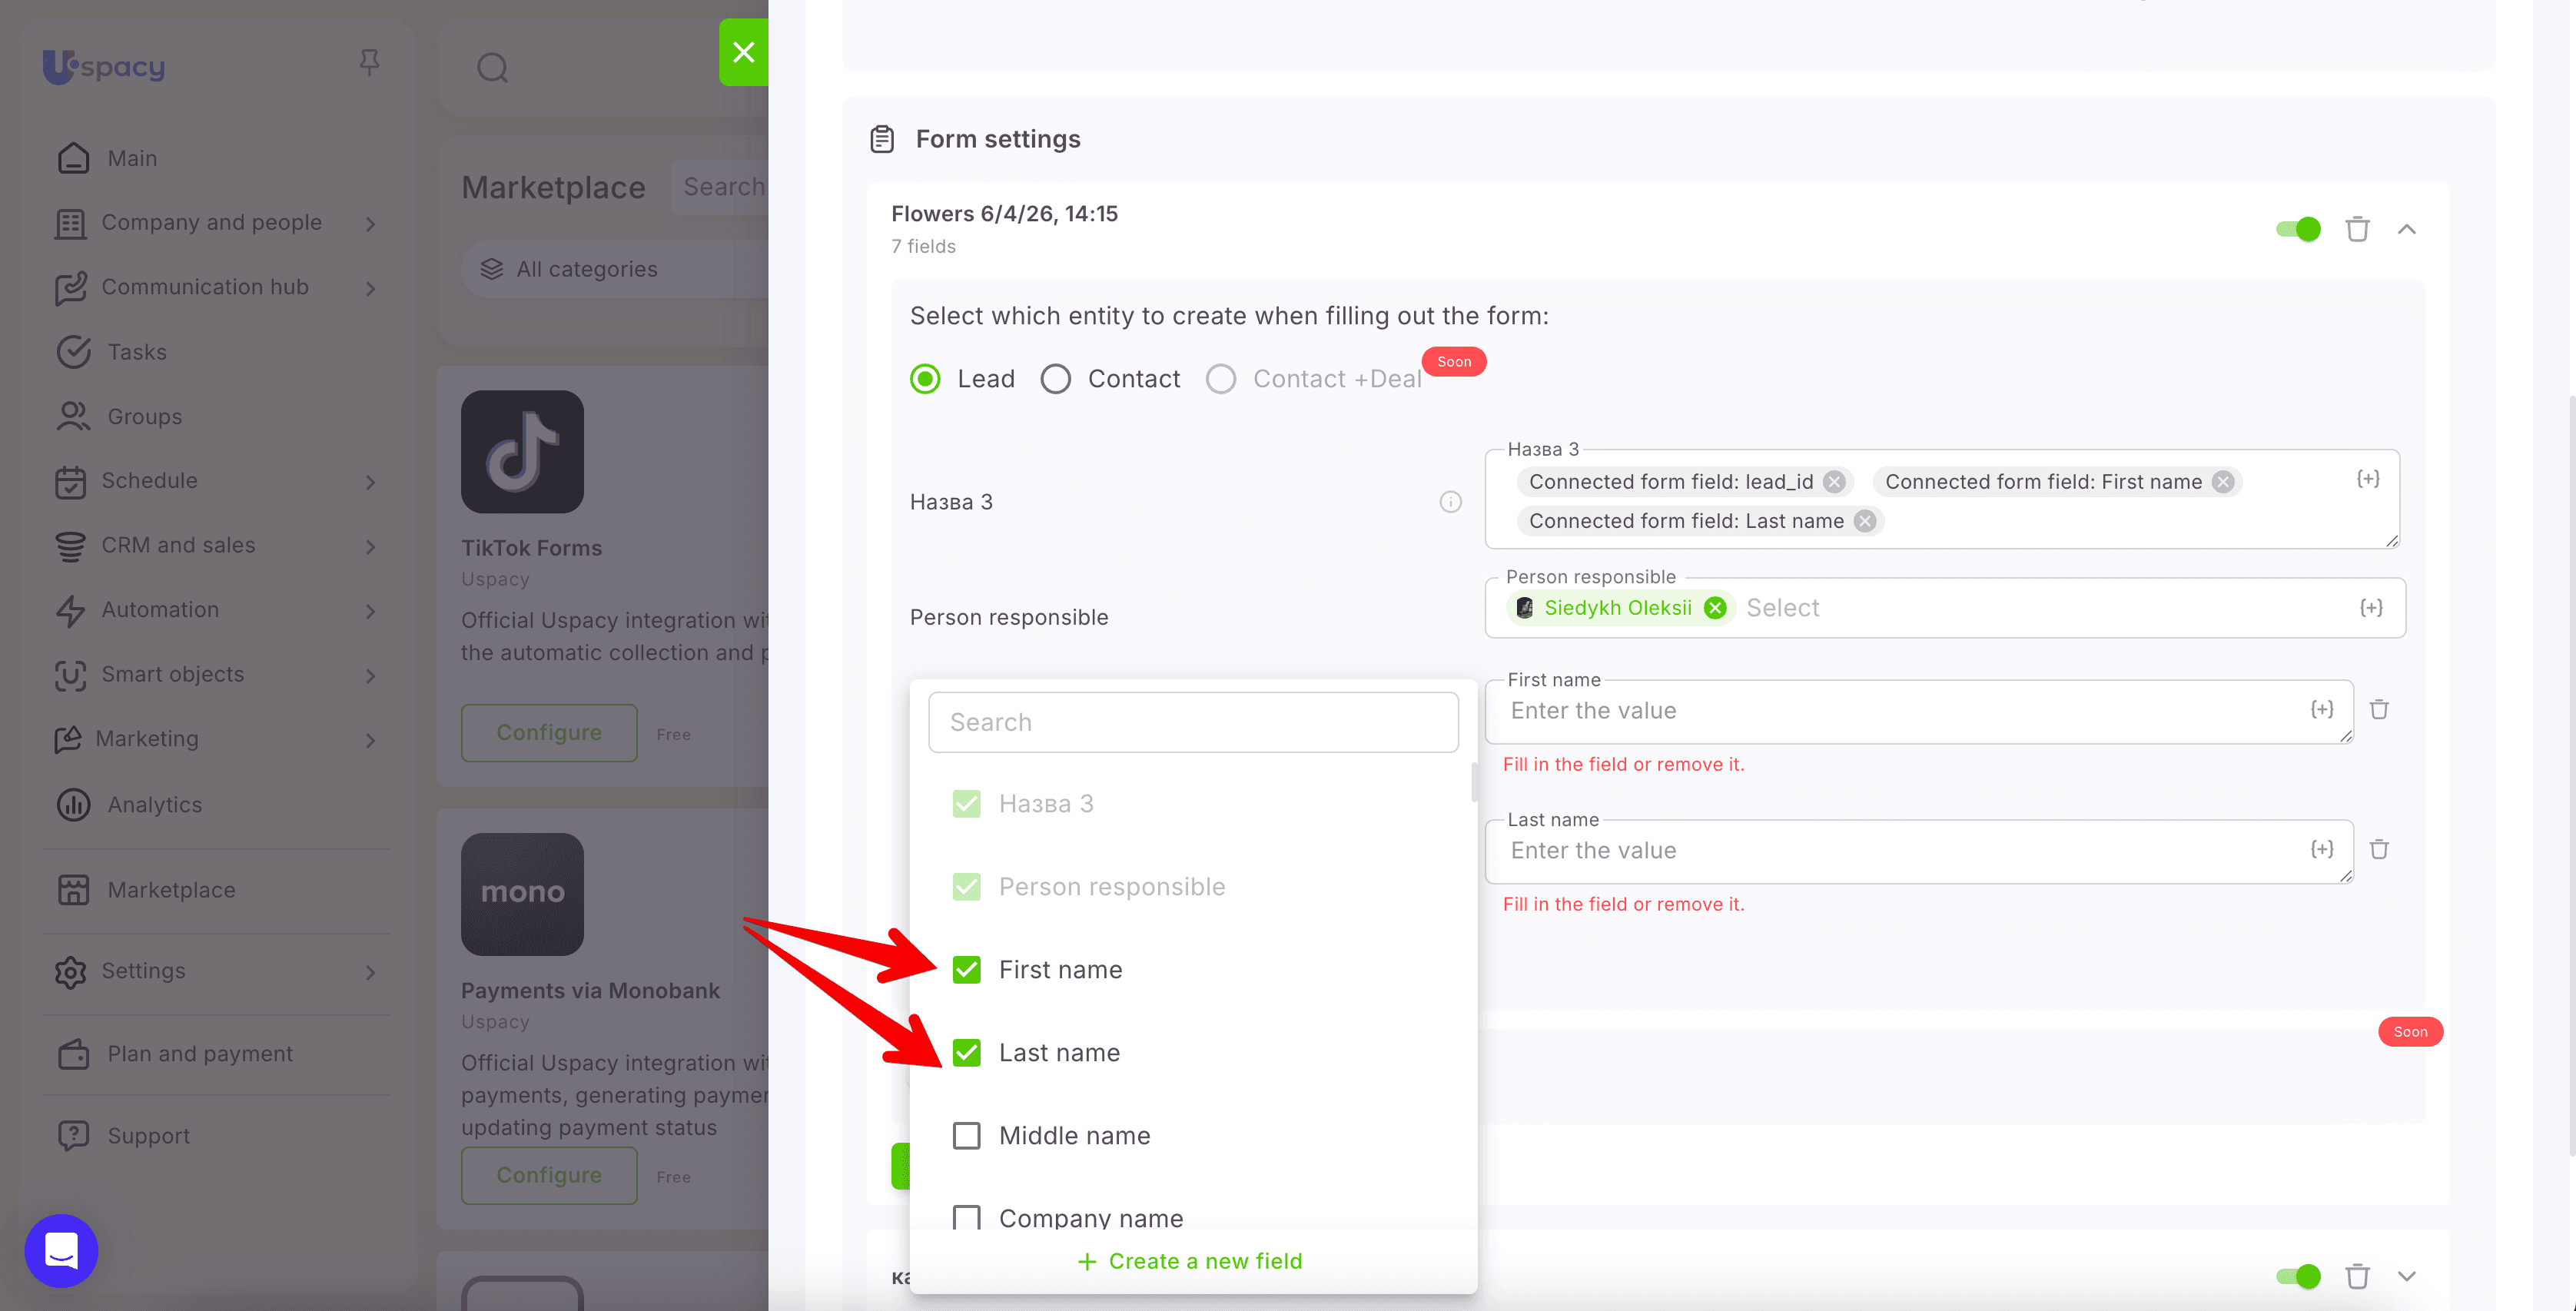2576x1311 pixels.
Task: Remove the lead_id connected field chip
Action: 1834,482
